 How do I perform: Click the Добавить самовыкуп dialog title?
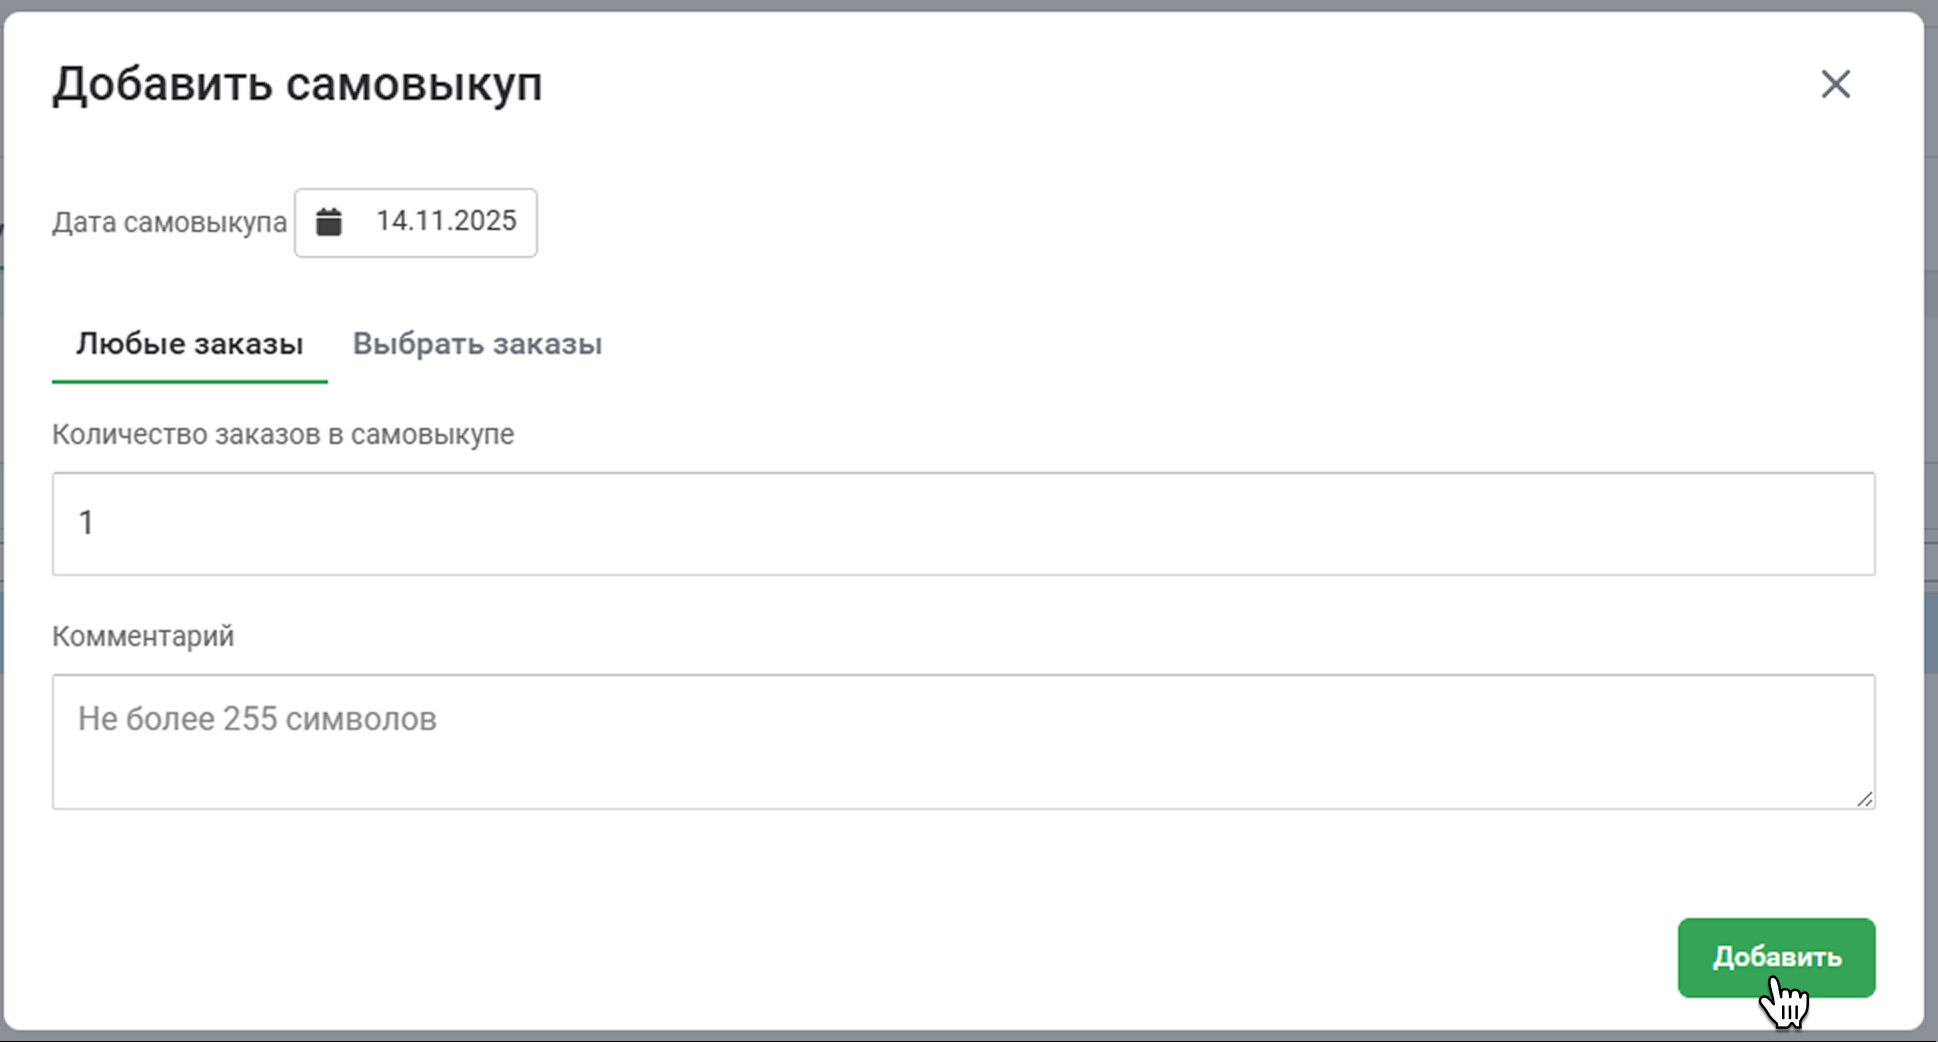pos(297,84)
